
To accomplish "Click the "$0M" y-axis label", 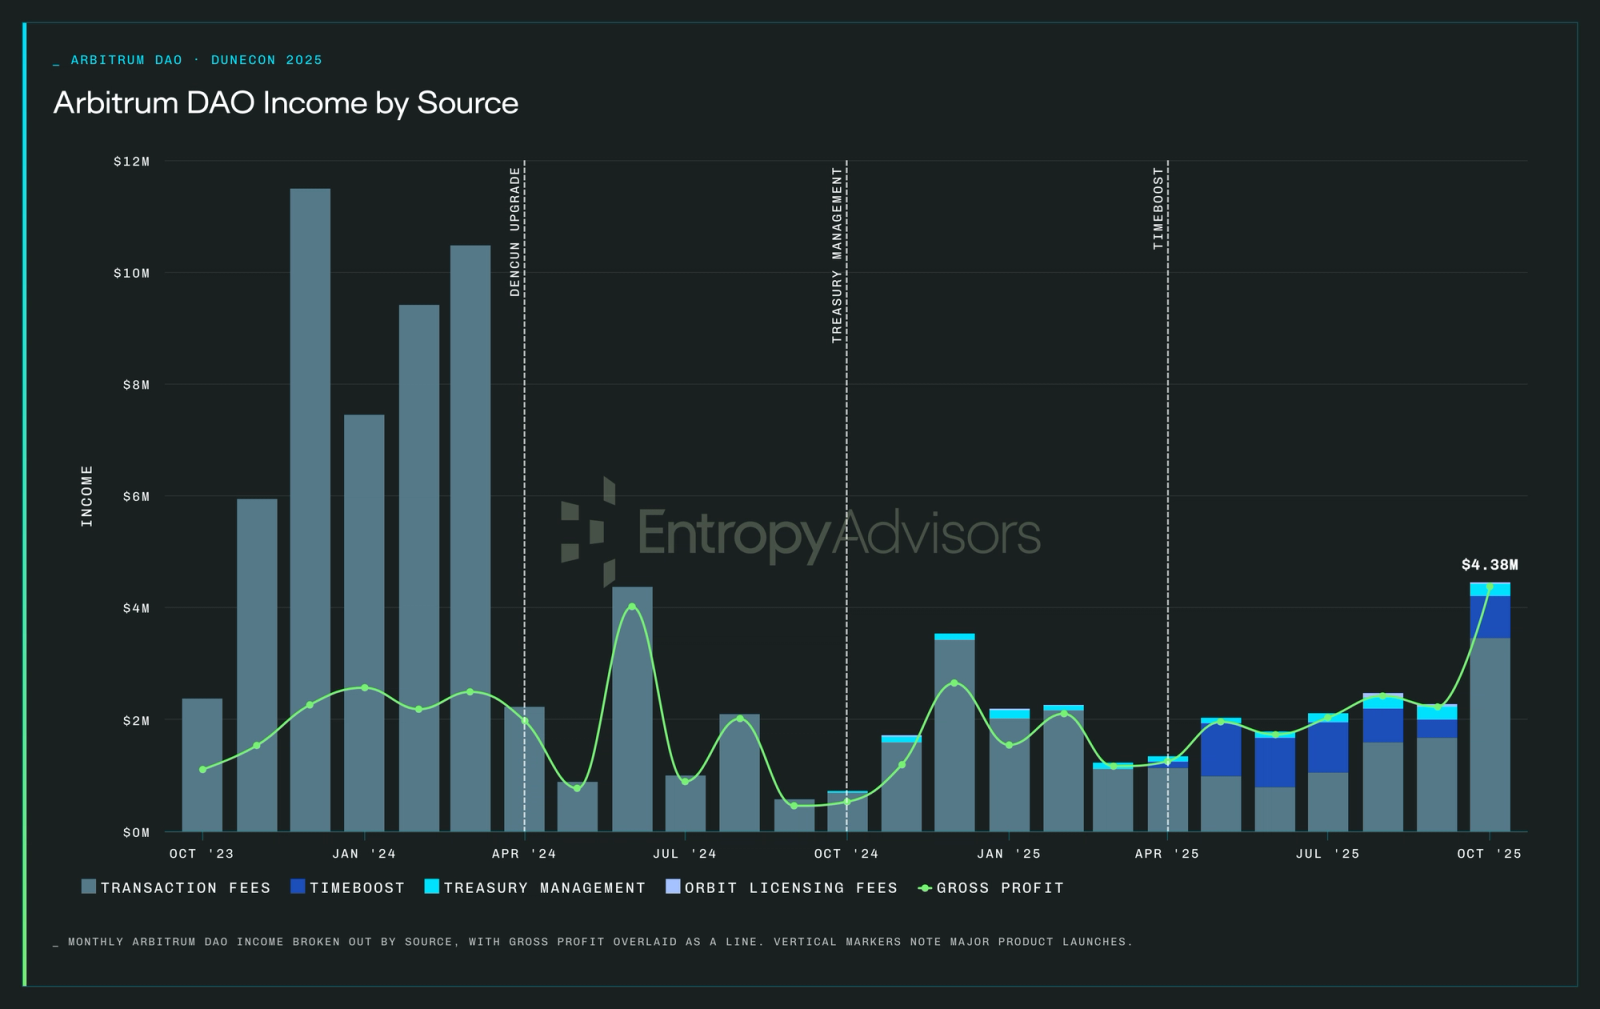I will click(x=136, y=832).
